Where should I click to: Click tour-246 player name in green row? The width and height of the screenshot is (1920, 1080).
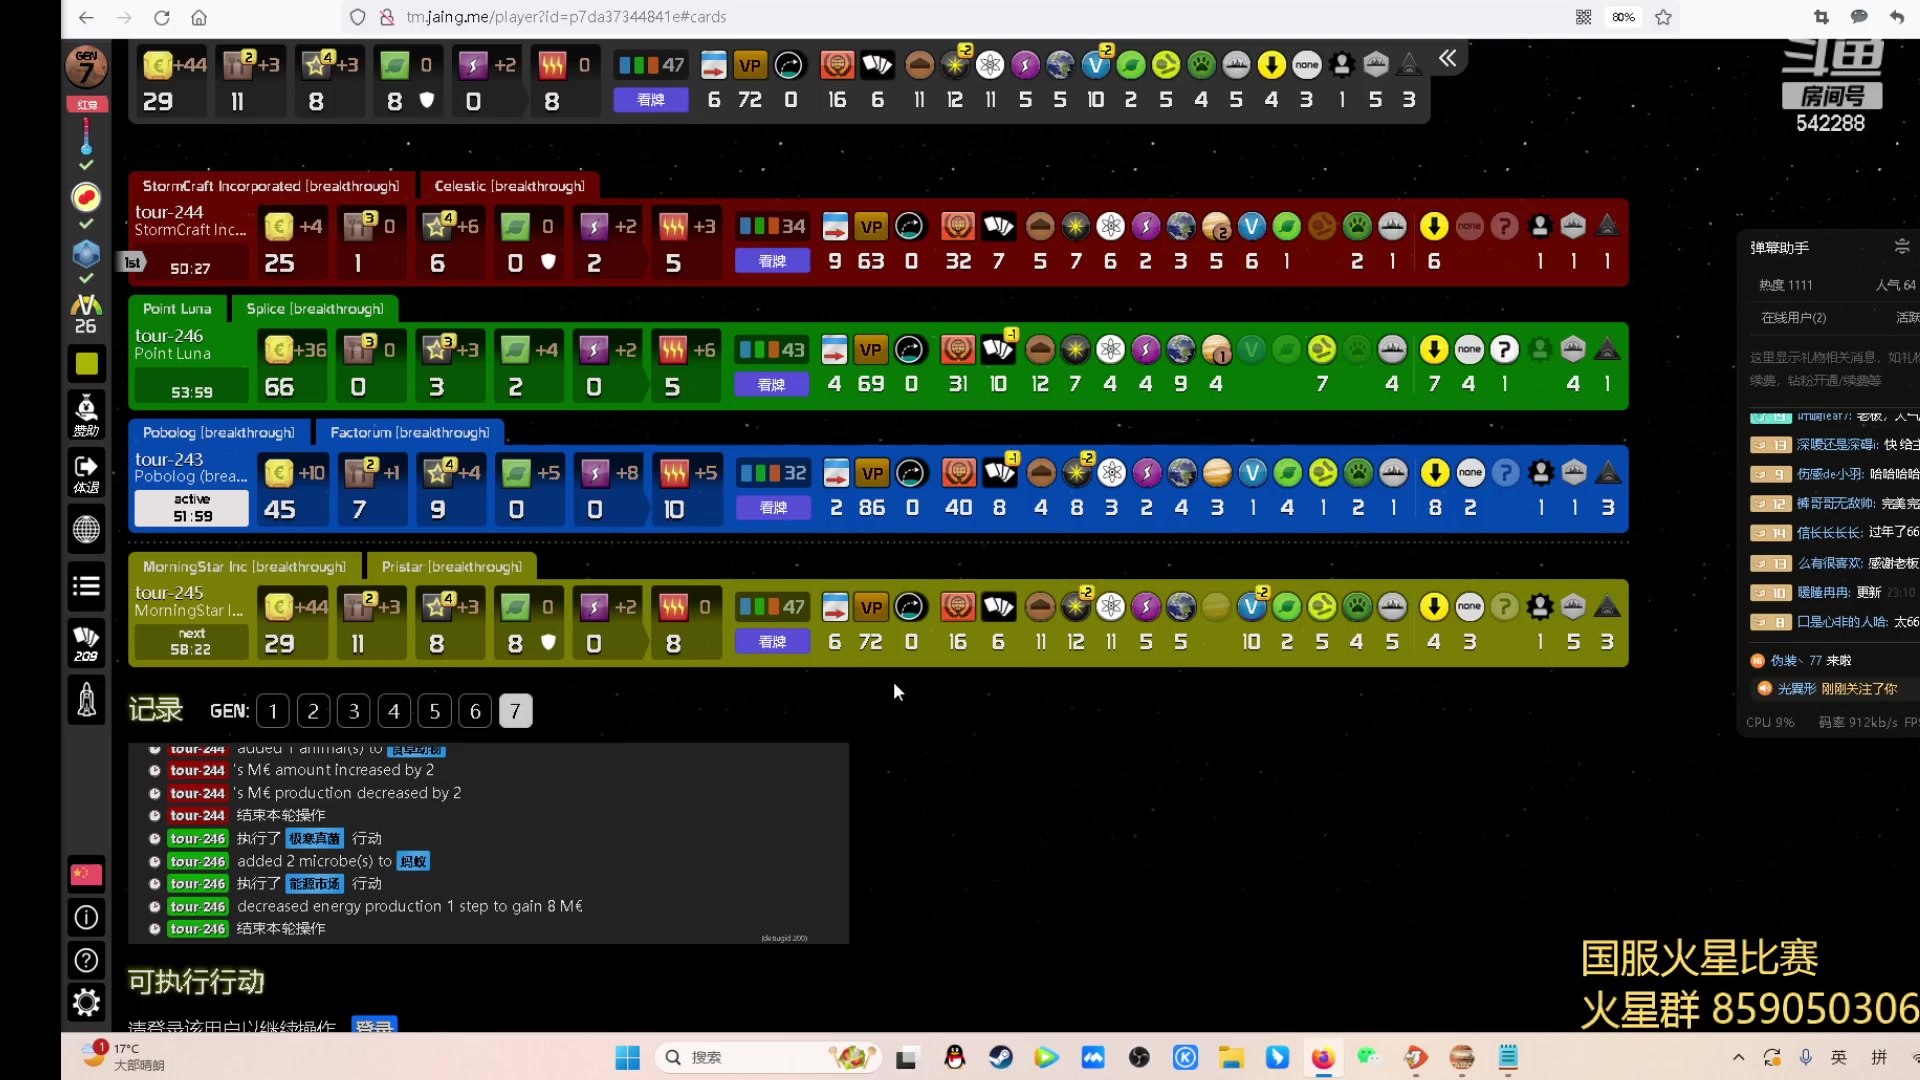click(x=169, y=336)
